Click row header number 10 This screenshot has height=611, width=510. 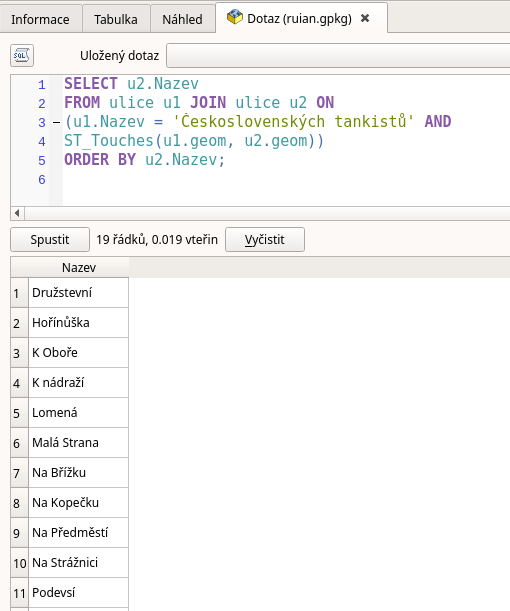pyautogui.click(x=19, y=563)
